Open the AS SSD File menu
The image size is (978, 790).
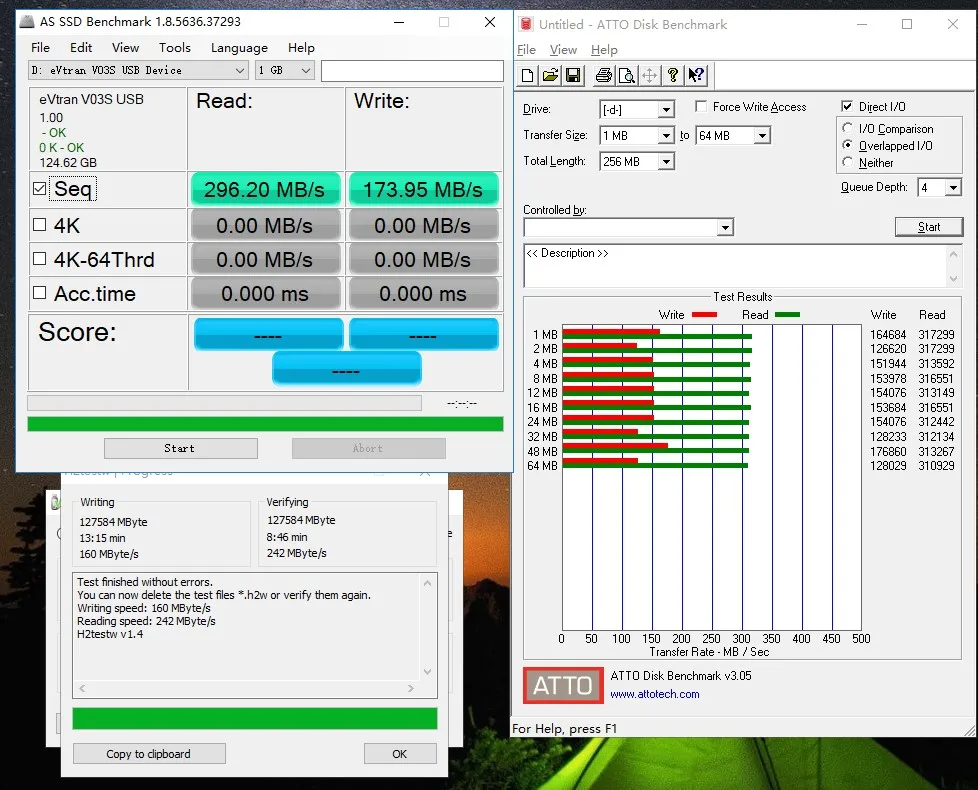tap(40, 47)
